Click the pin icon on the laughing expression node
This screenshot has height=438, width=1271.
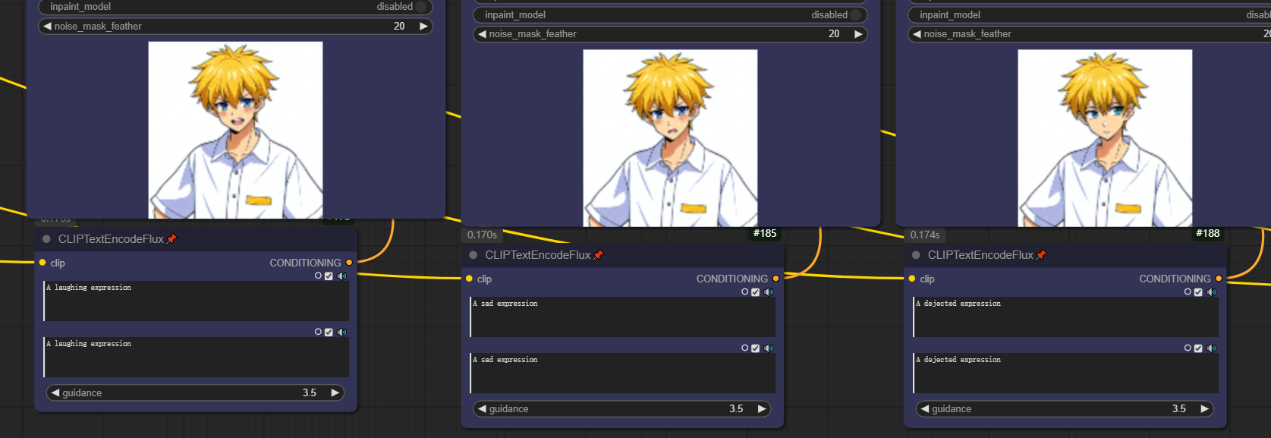(171, 240)
